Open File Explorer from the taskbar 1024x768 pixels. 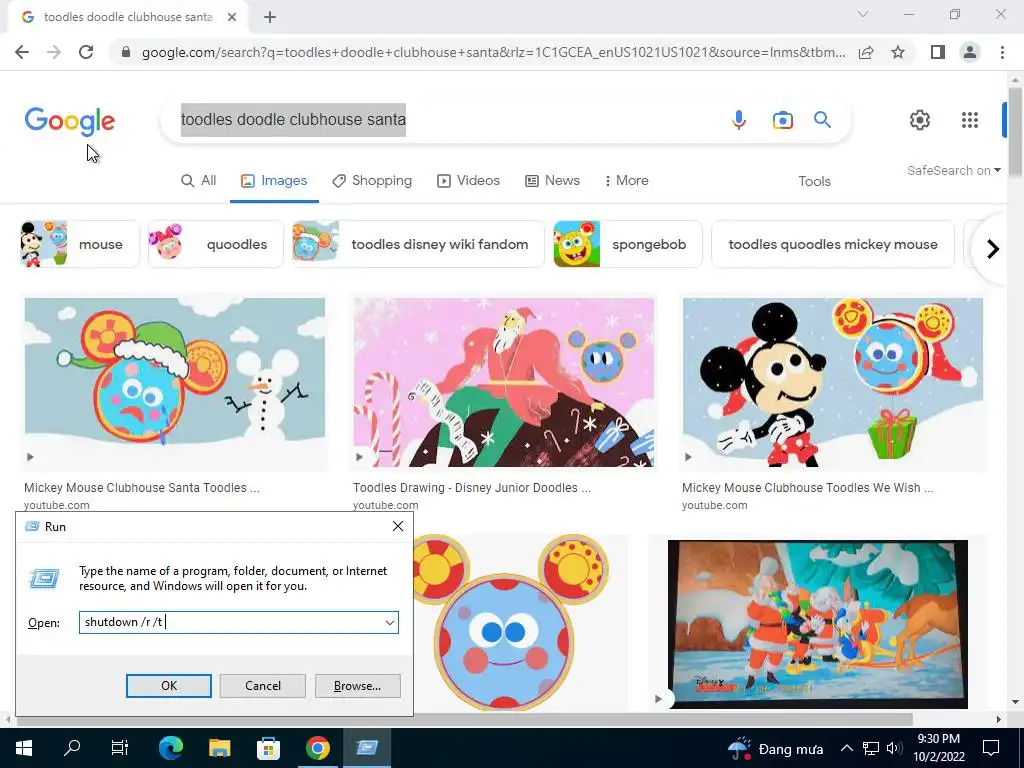219,748
